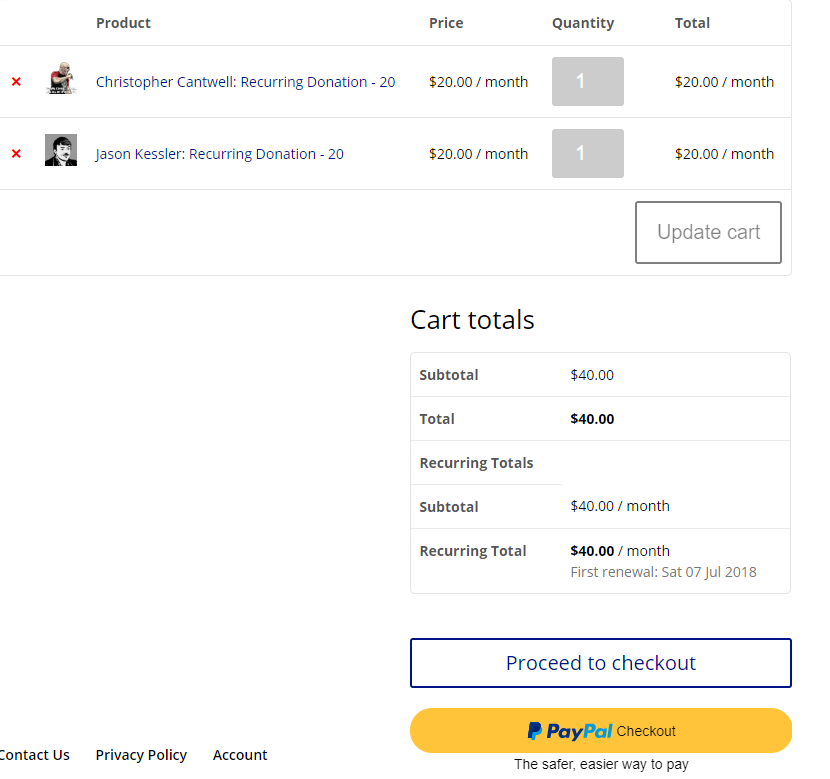Select quantity field for Jason Kessler donation
This screenshot has width=830, height=779.
coord(588,153)
